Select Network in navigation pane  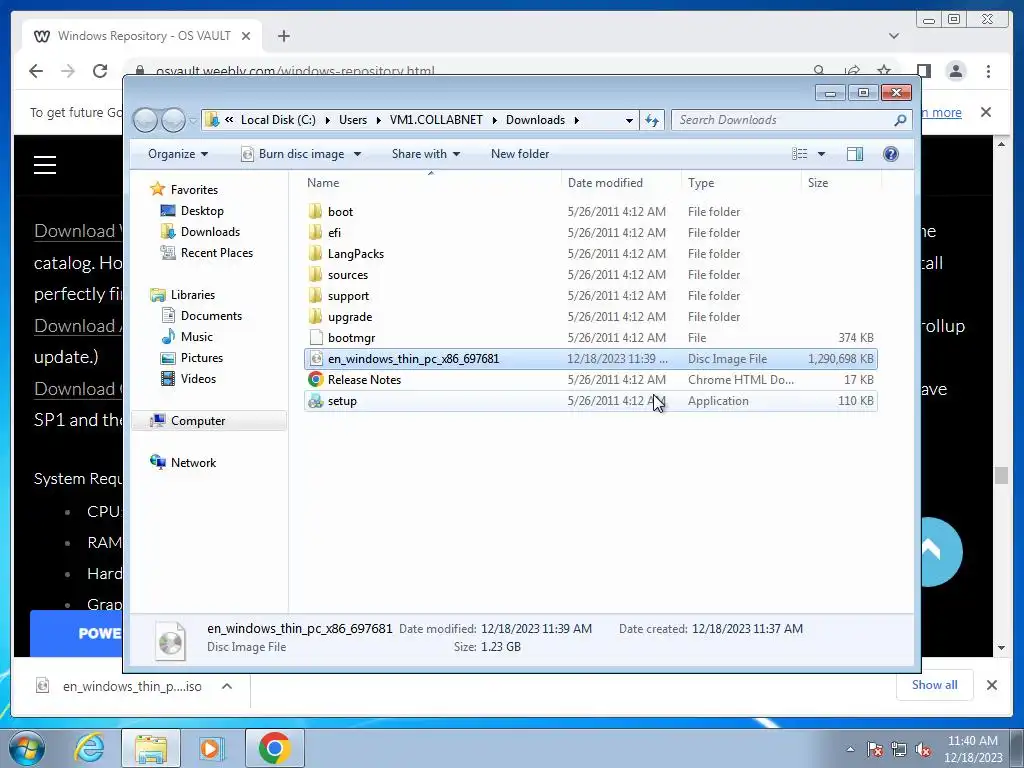tap(193, 462)
